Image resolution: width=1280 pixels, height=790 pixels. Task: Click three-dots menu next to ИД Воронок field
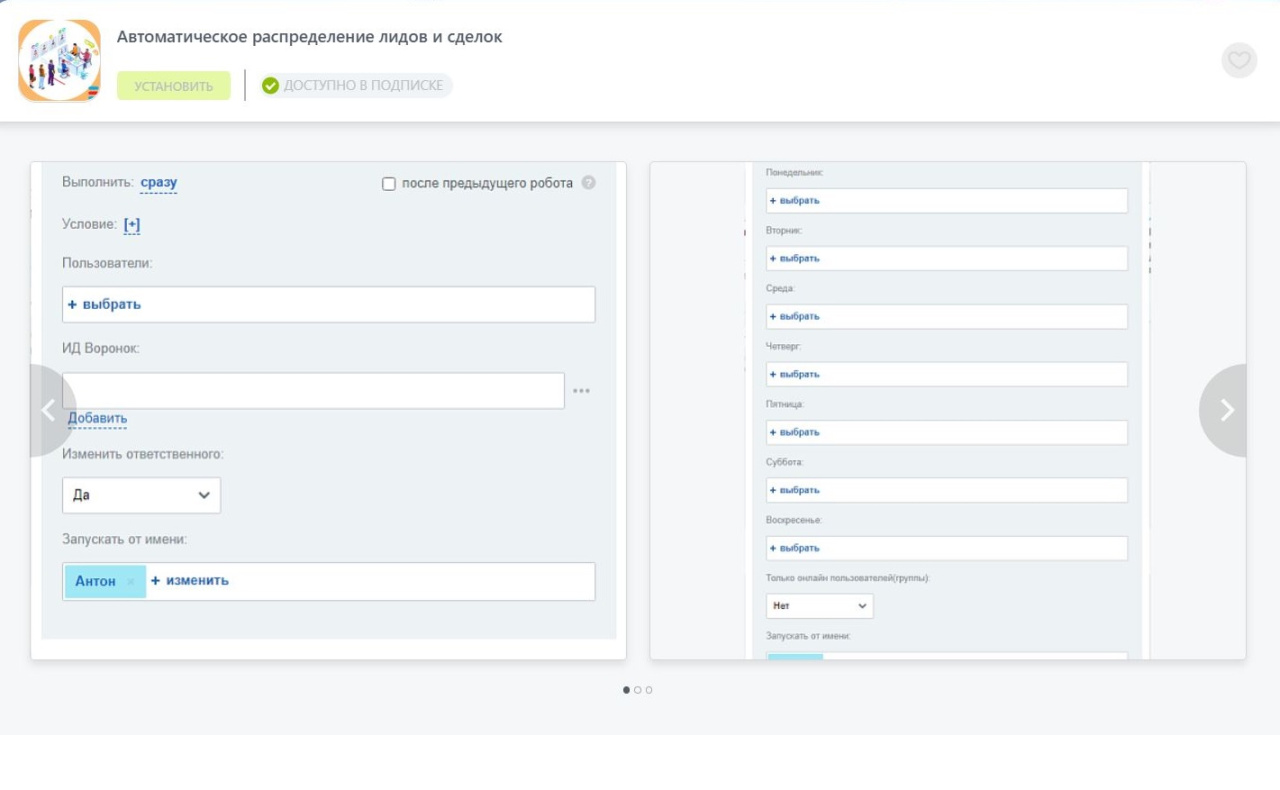click(581, 391)
